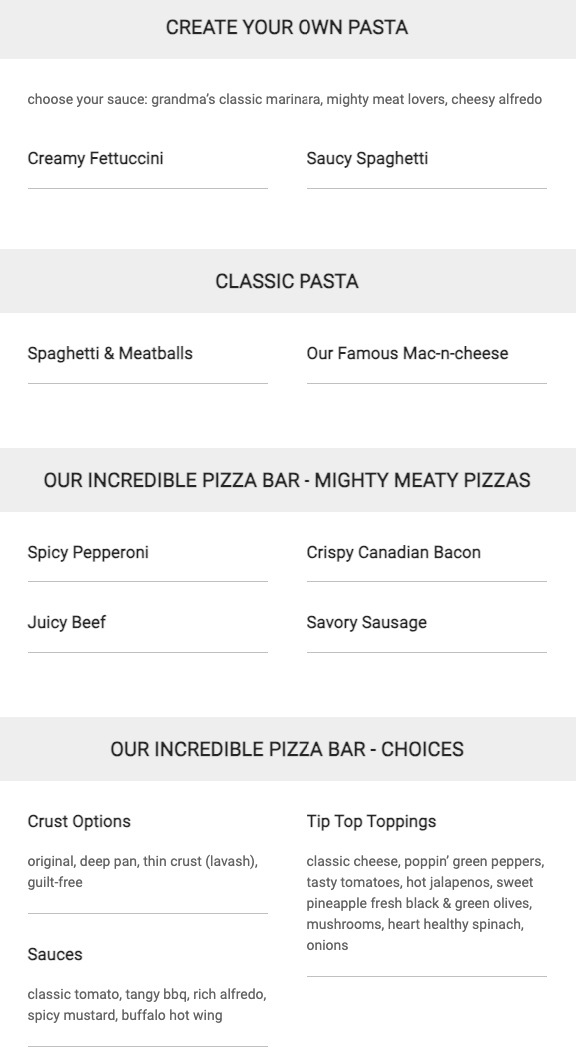Select Crispy Canadian Bacon pizza

394,553
